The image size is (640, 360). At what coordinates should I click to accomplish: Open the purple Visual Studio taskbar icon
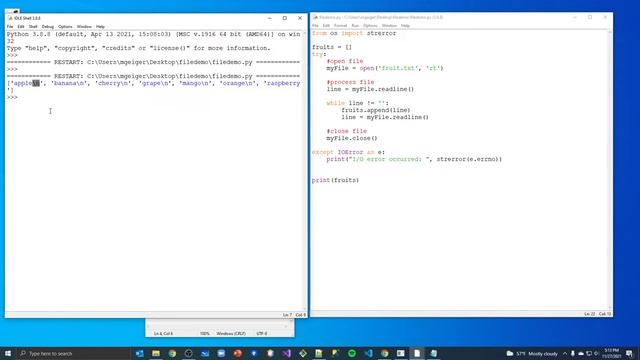pyautogui.click(x=287, y=353)
